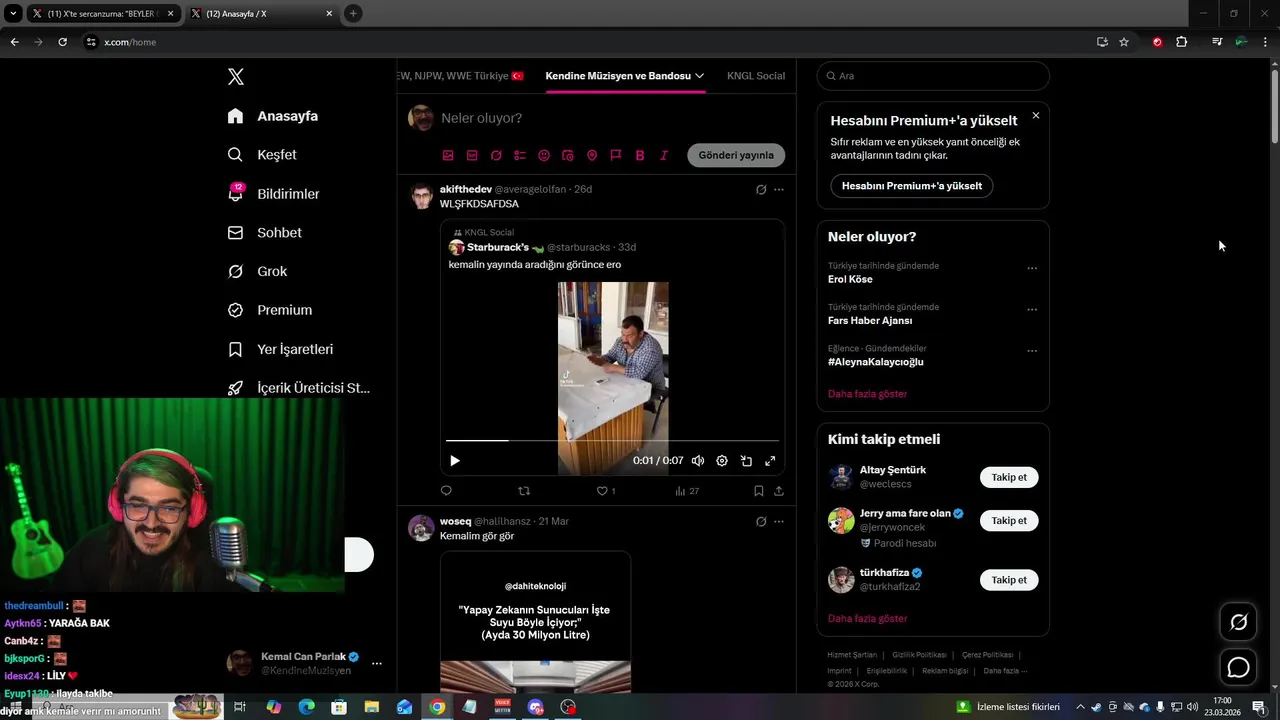Open Bildirimler notifications
This screenshot has height=720, width=1280.
point(273,194)
